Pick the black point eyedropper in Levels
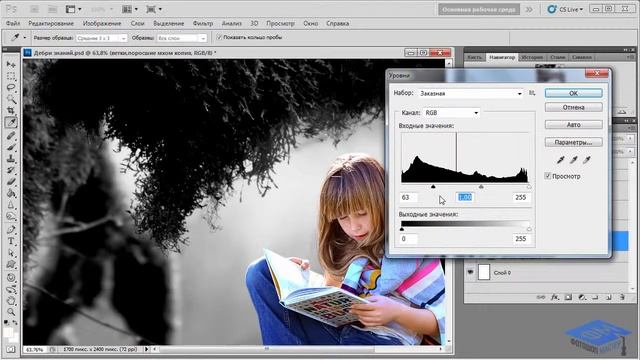Screen dimensions: 640x360 (560, 160)
